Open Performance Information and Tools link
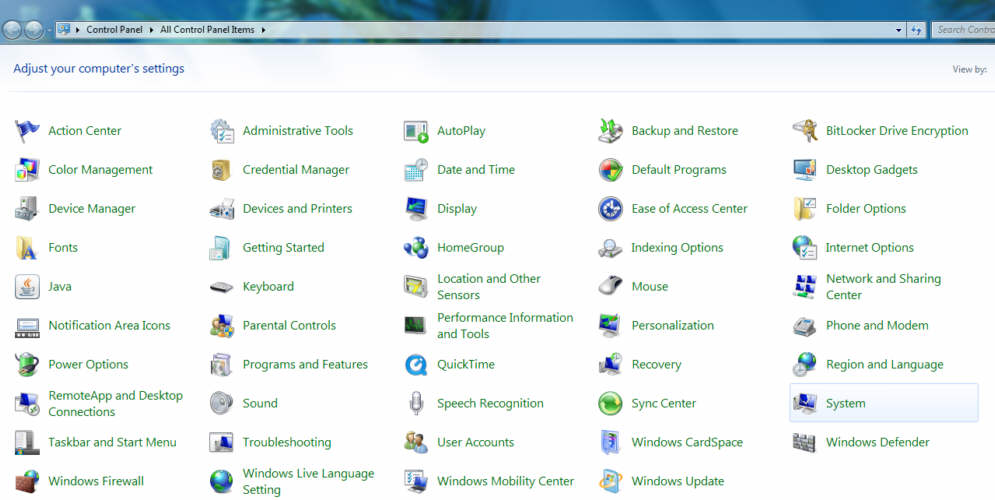995x500 pixels. coord(505,326)
